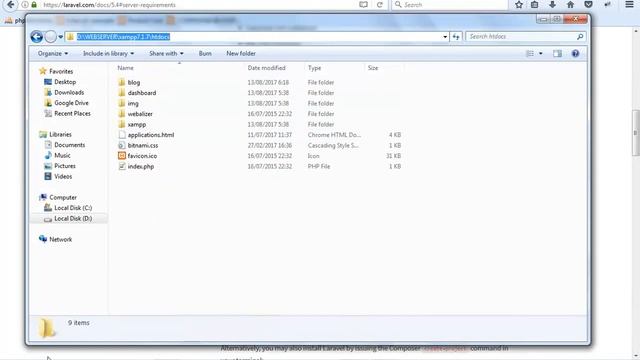Go to Firefox home page

[570, 5]
